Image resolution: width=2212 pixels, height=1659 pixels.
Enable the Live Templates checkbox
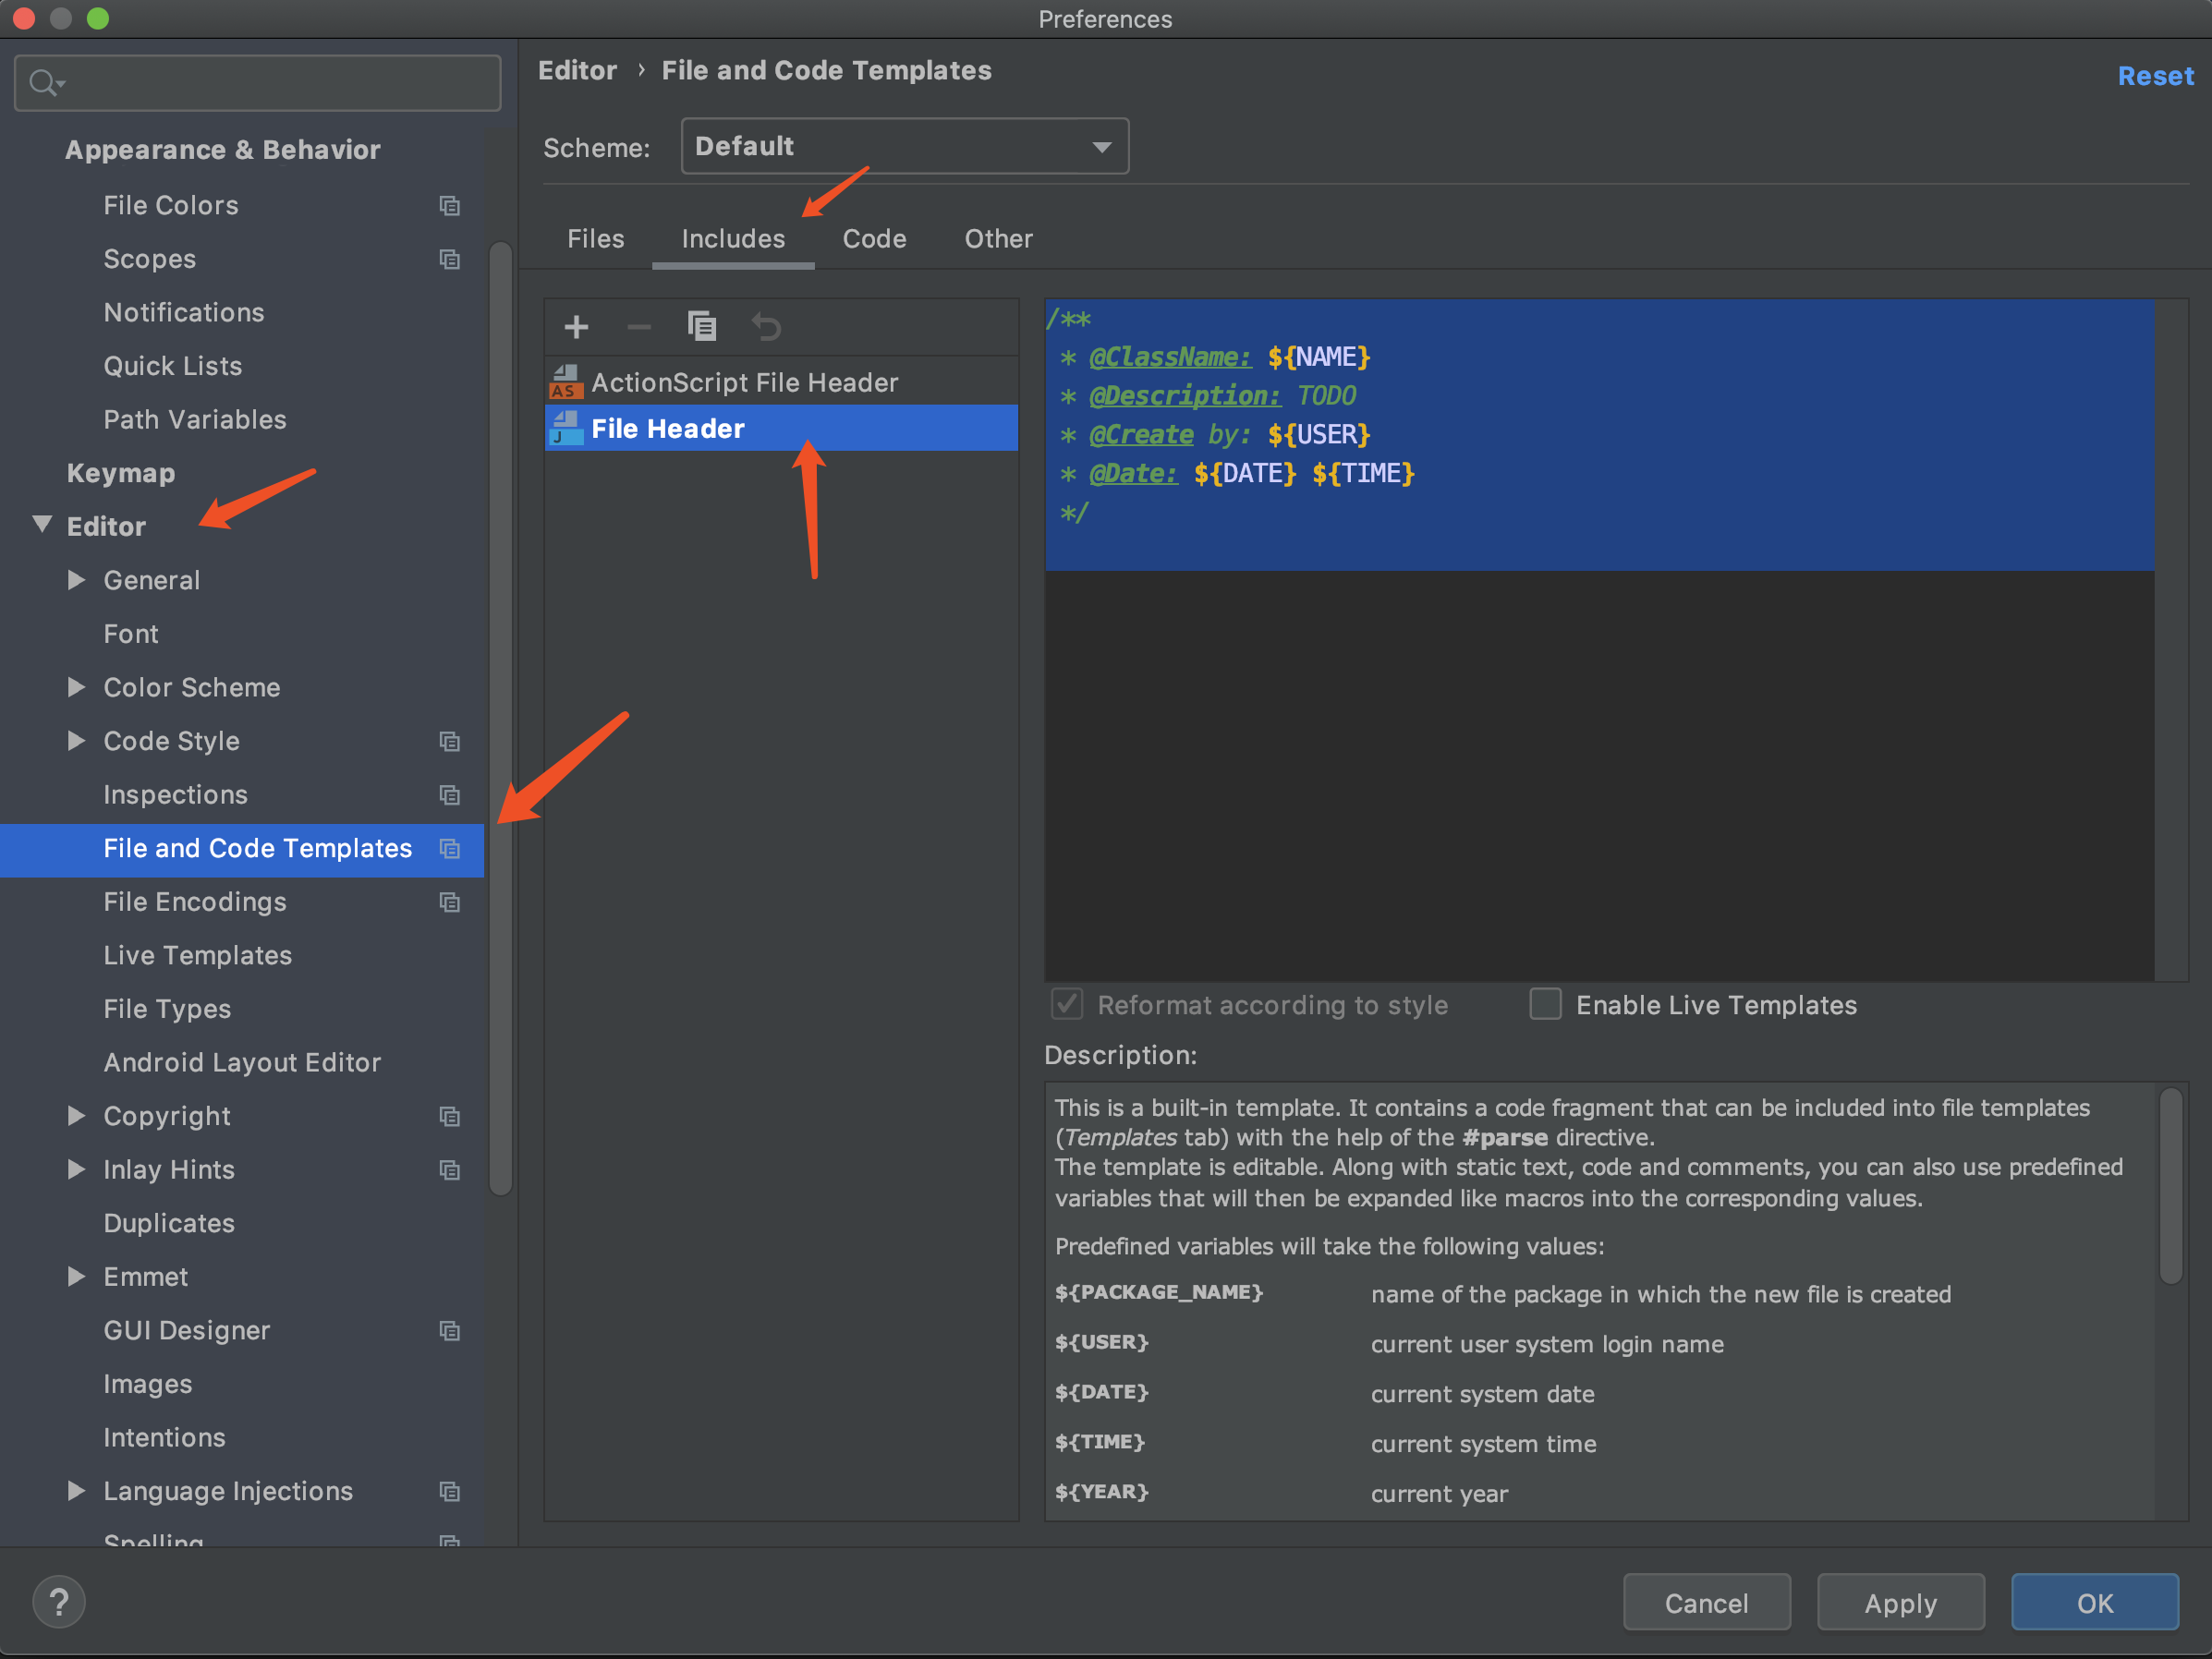[x=1545, y=1004]
